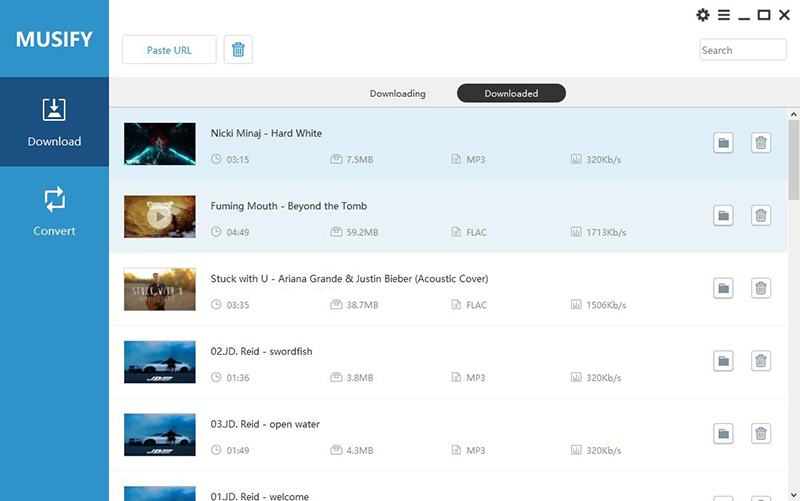
Task: Open the settings gear icon
Action: click(x=703, y=15)
